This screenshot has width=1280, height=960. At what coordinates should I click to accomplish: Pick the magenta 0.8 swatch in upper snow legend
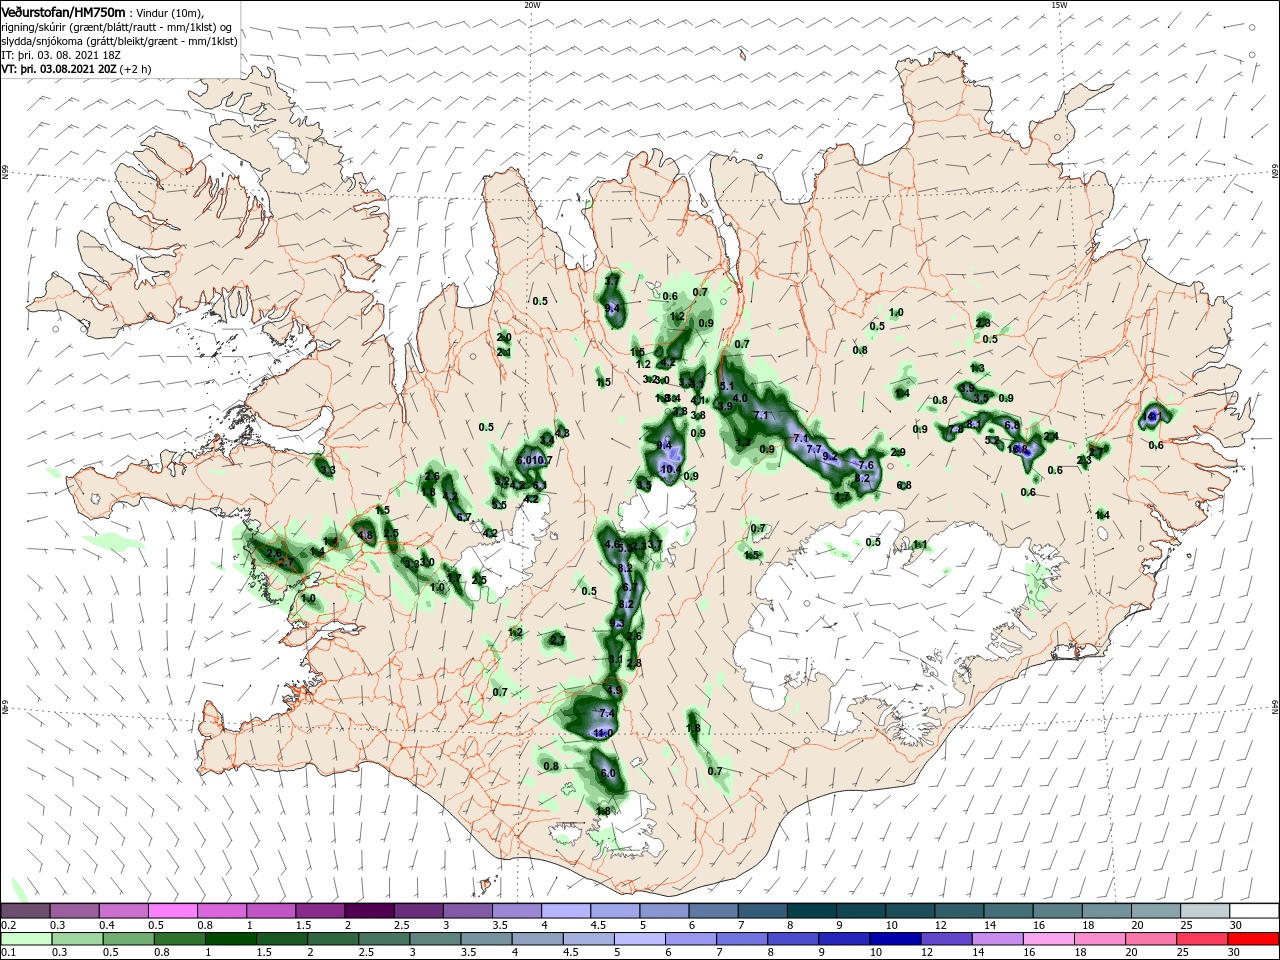point(221,910)
